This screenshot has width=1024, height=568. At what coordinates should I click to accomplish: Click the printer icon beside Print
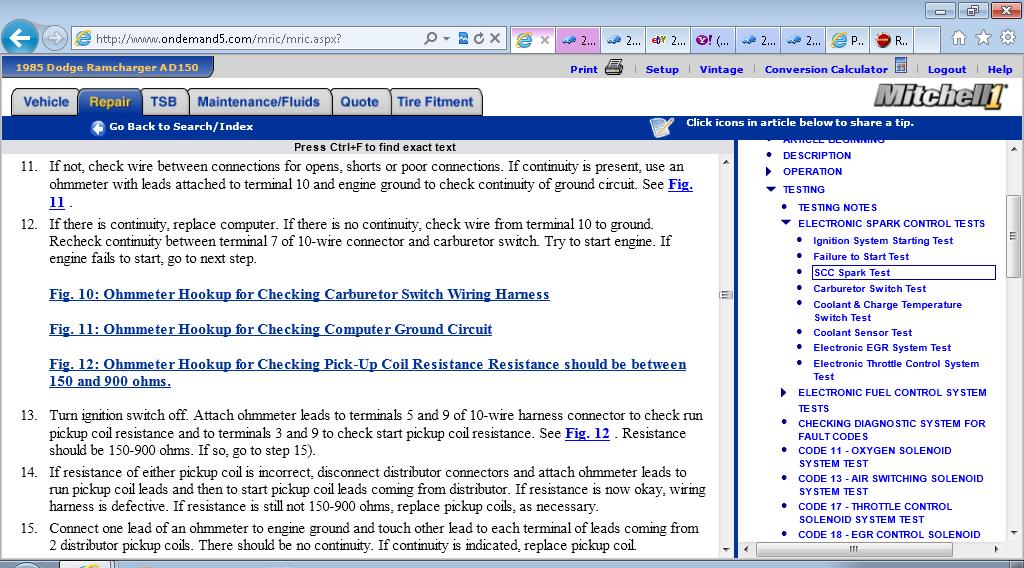coord(614,68)
